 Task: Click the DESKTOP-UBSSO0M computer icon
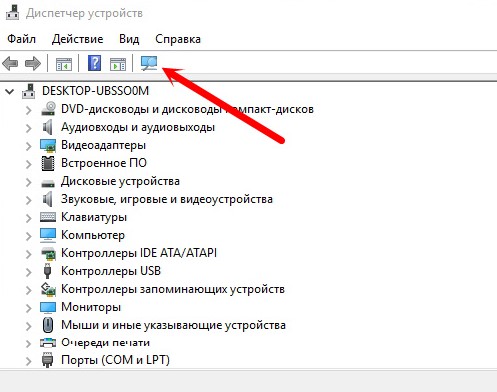pyautogui.click(x=29, y=91)
